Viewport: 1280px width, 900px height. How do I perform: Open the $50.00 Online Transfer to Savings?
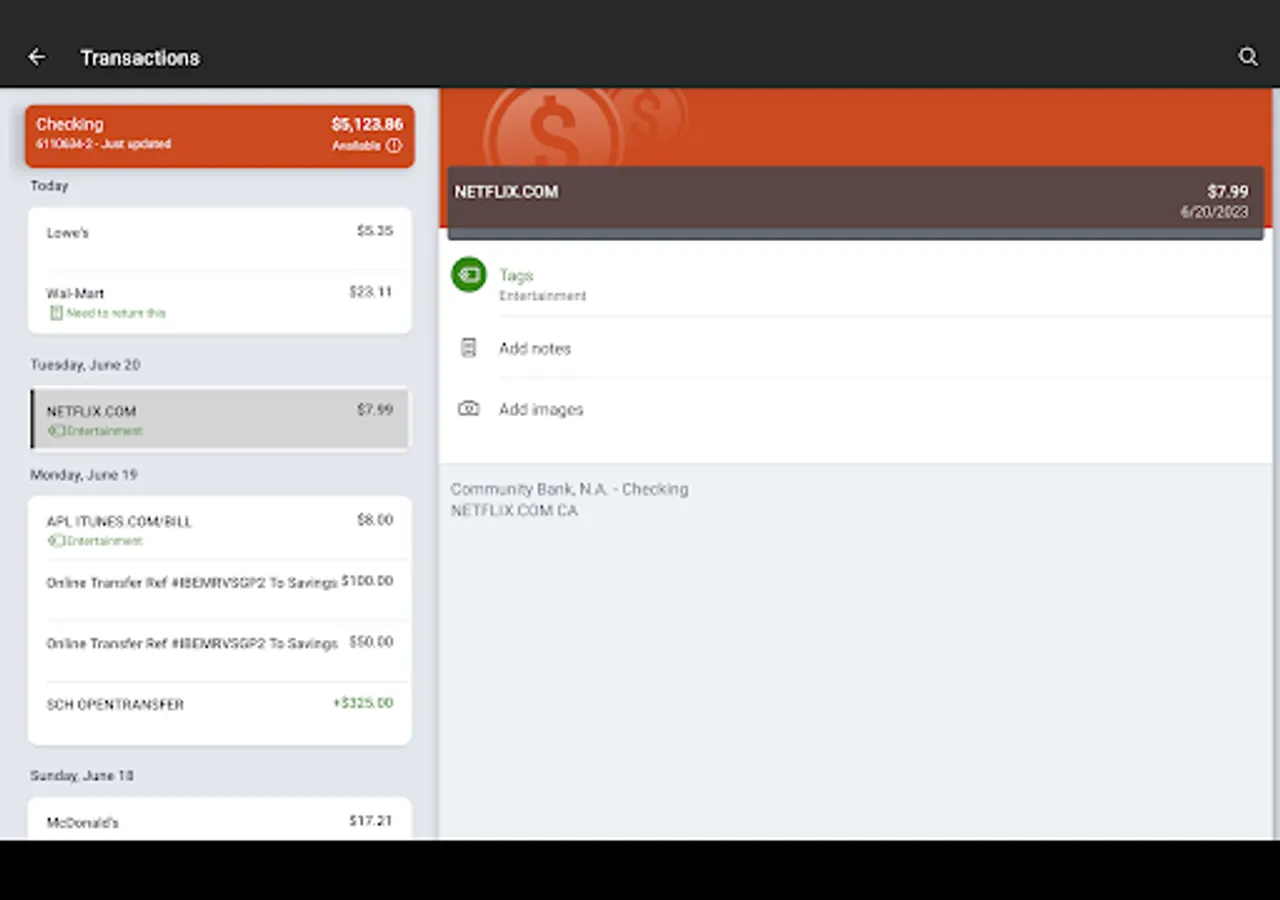(220, 650)
